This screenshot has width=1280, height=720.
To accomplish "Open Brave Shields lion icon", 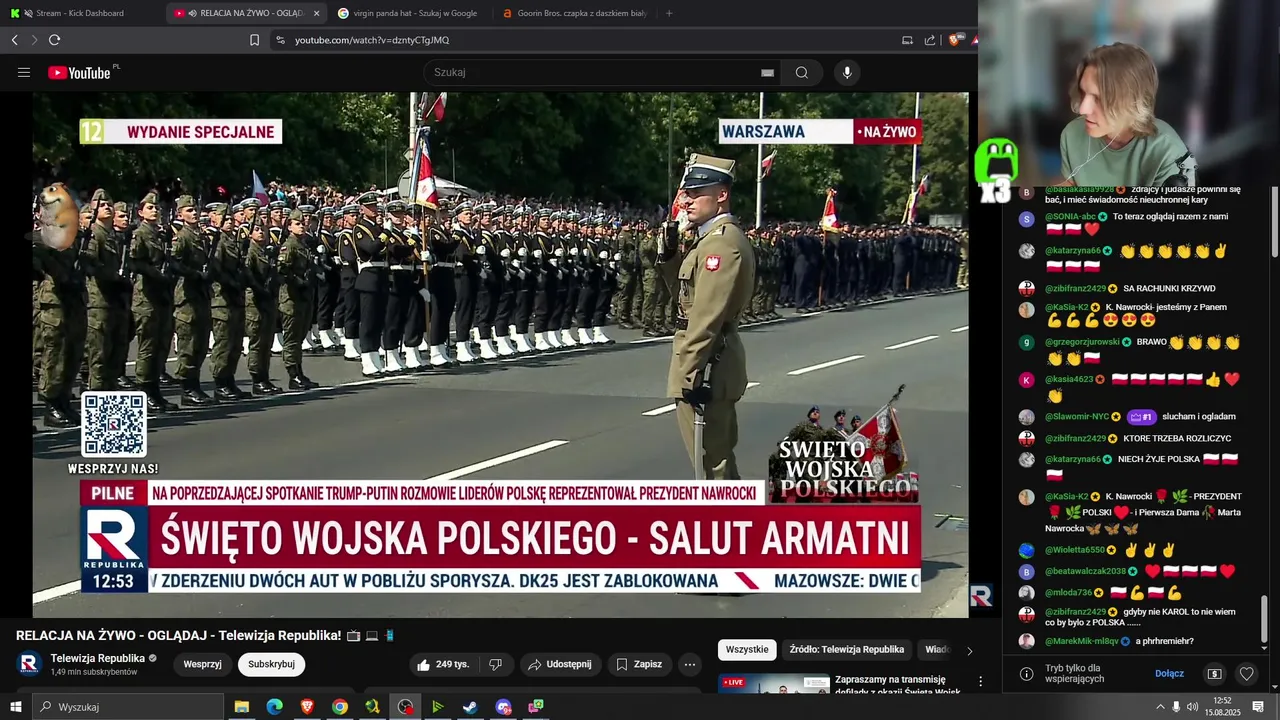I will (x=954, y=40).
